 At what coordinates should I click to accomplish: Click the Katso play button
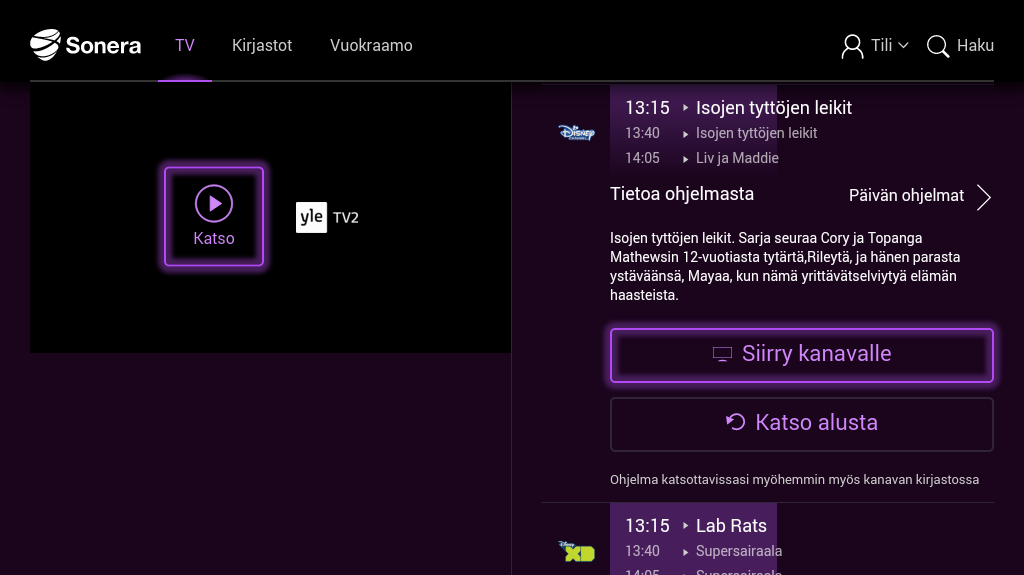point(214,216)
